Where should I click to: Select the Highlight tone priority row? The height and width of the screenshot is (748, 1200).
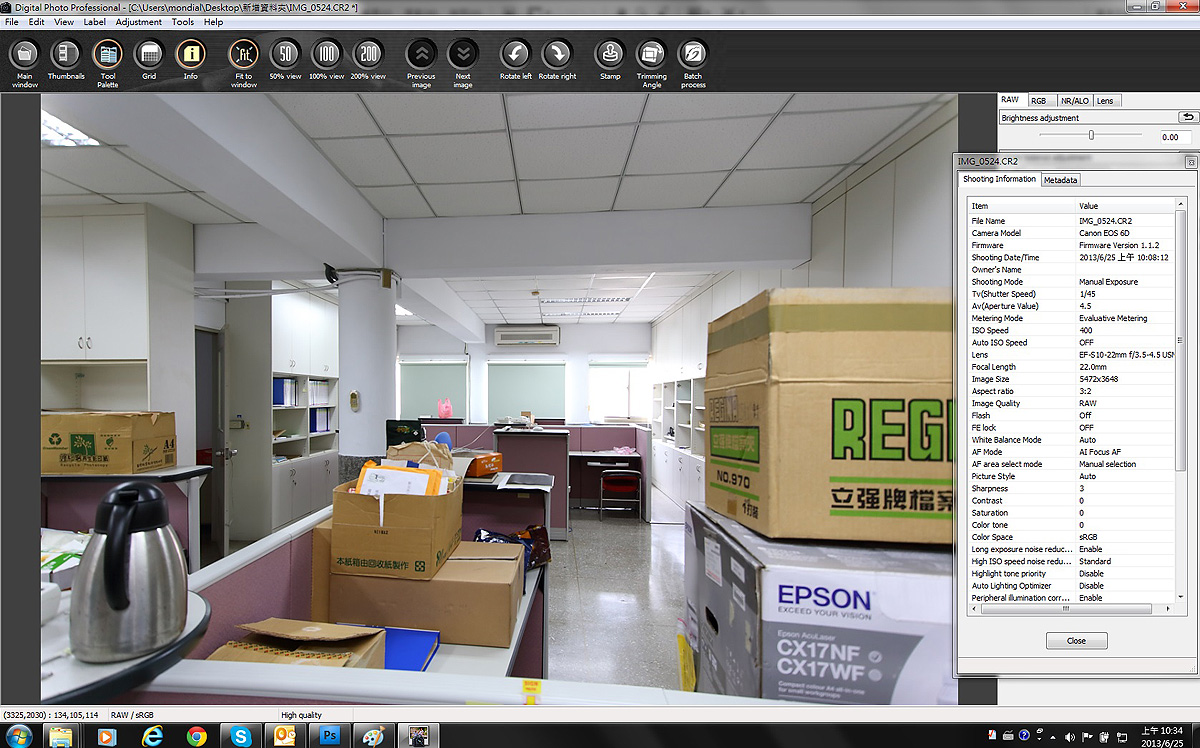[x=1071, y=573]
